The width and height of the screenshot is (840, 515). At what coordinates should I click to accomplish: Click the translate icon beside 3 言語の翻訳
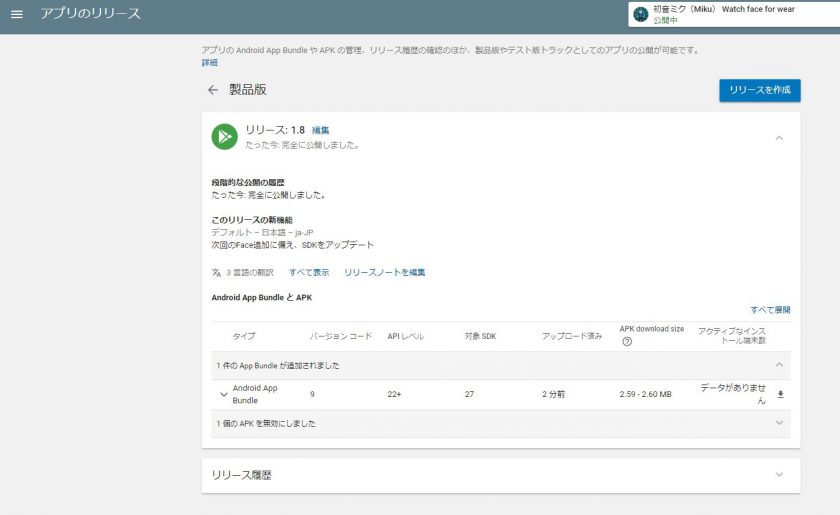coord(216,273)
